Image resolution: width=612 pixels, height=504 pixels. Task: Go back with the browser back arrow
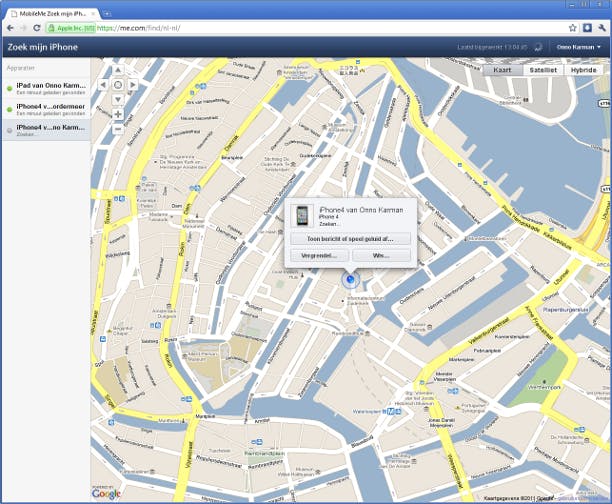pos(11,28)
